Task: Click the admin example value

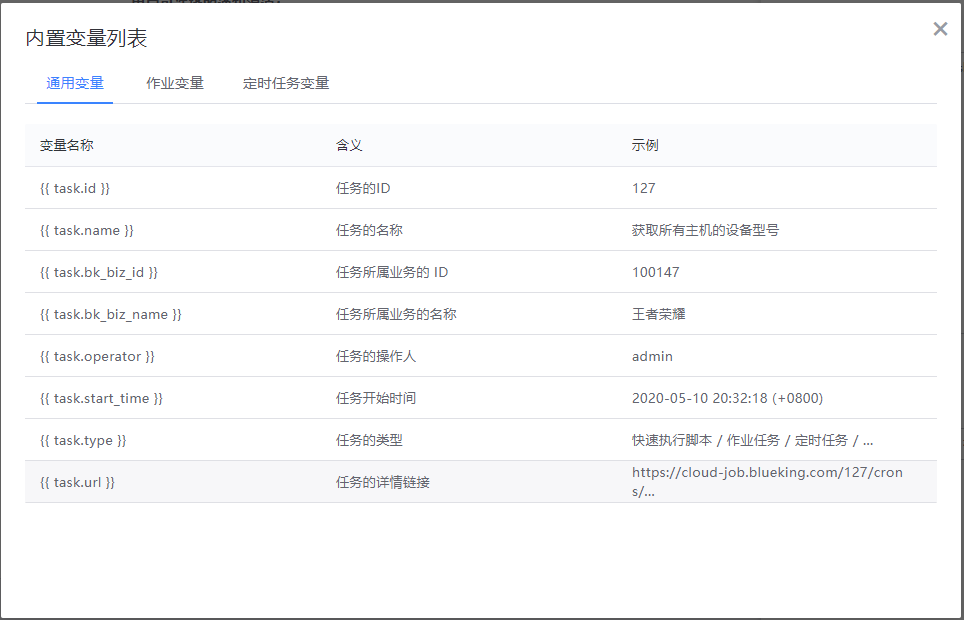Action: (x=652, y=356)
